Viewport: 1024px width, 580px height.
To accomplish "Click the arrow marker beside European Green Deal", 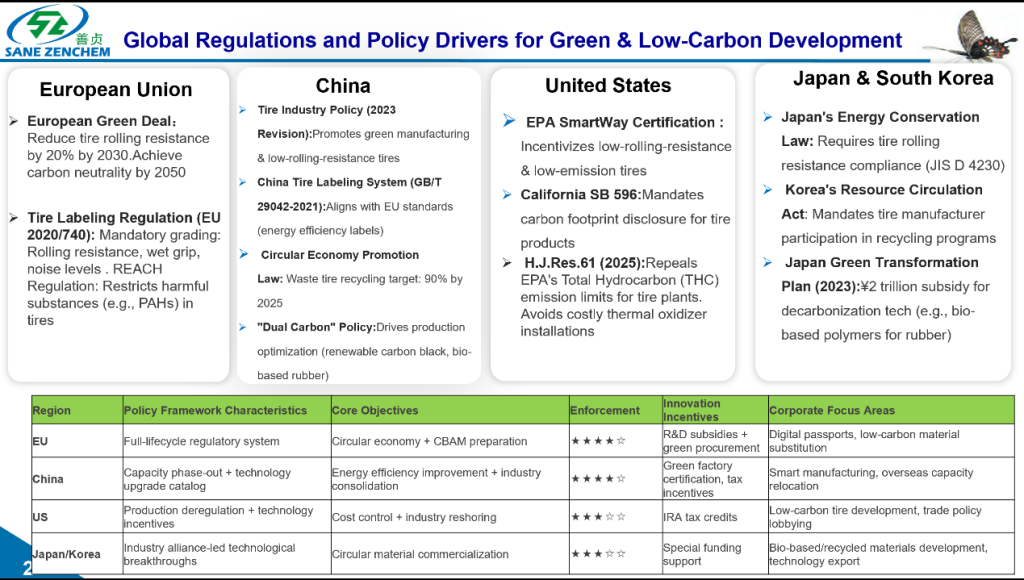I will (x=14, y=120).
